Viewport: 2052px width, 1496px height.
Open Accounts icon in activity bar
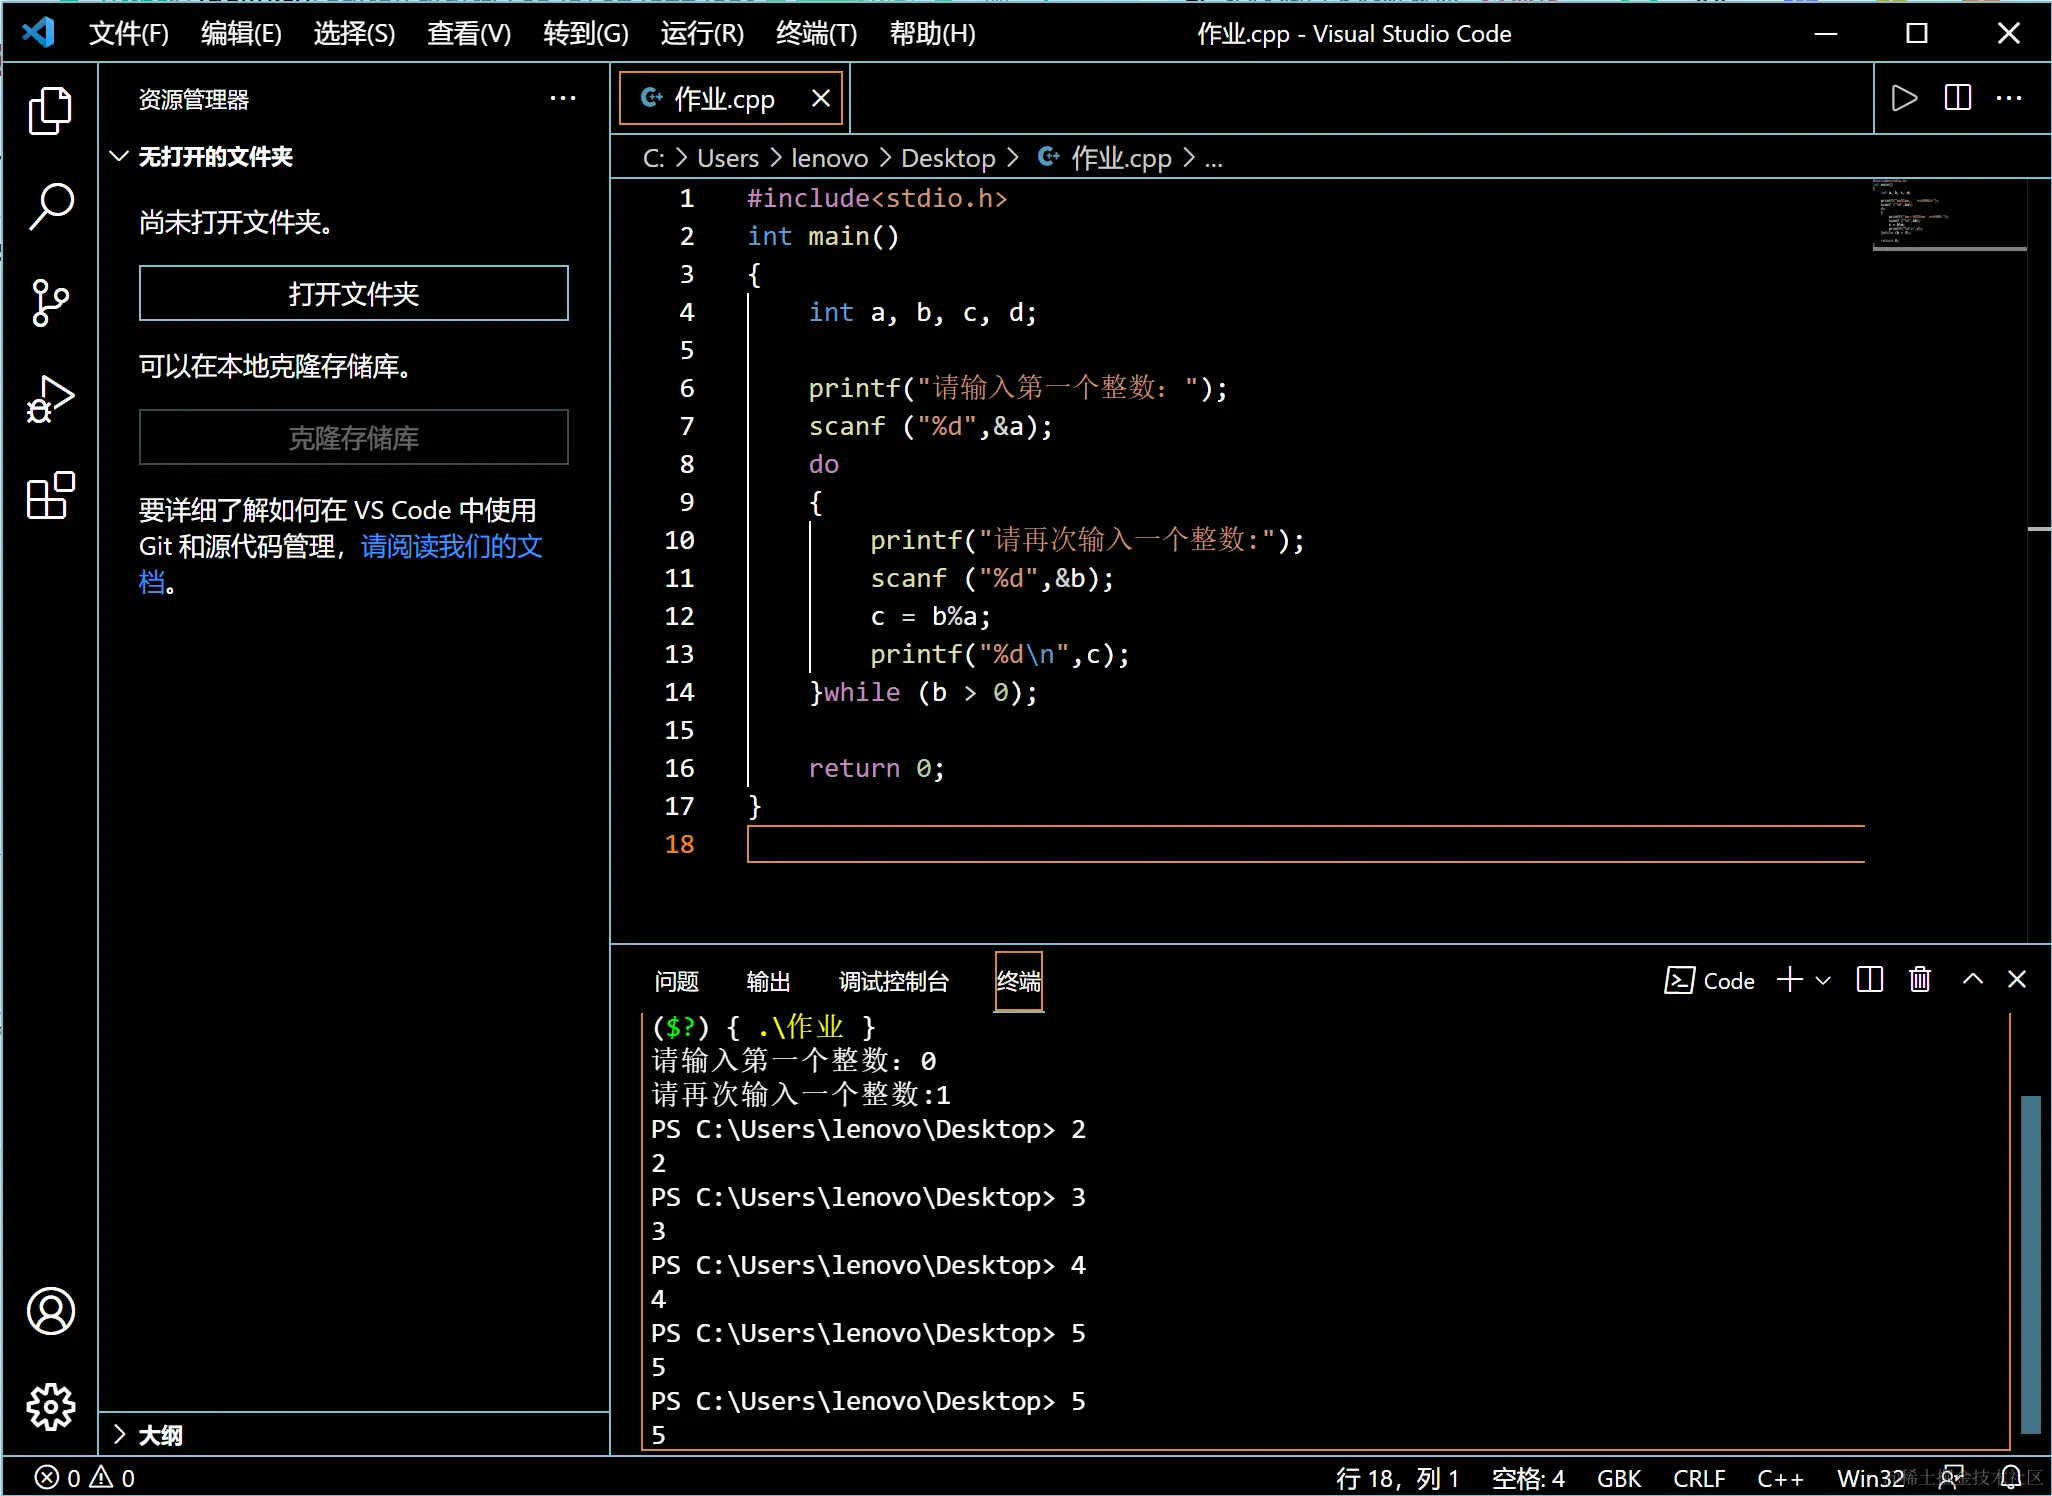coord(50,1311)
